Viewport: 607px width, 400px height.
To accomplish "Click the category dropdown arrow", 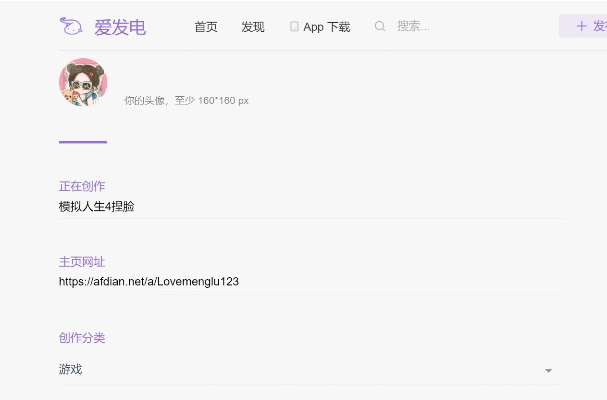I will tap(548, 371).
